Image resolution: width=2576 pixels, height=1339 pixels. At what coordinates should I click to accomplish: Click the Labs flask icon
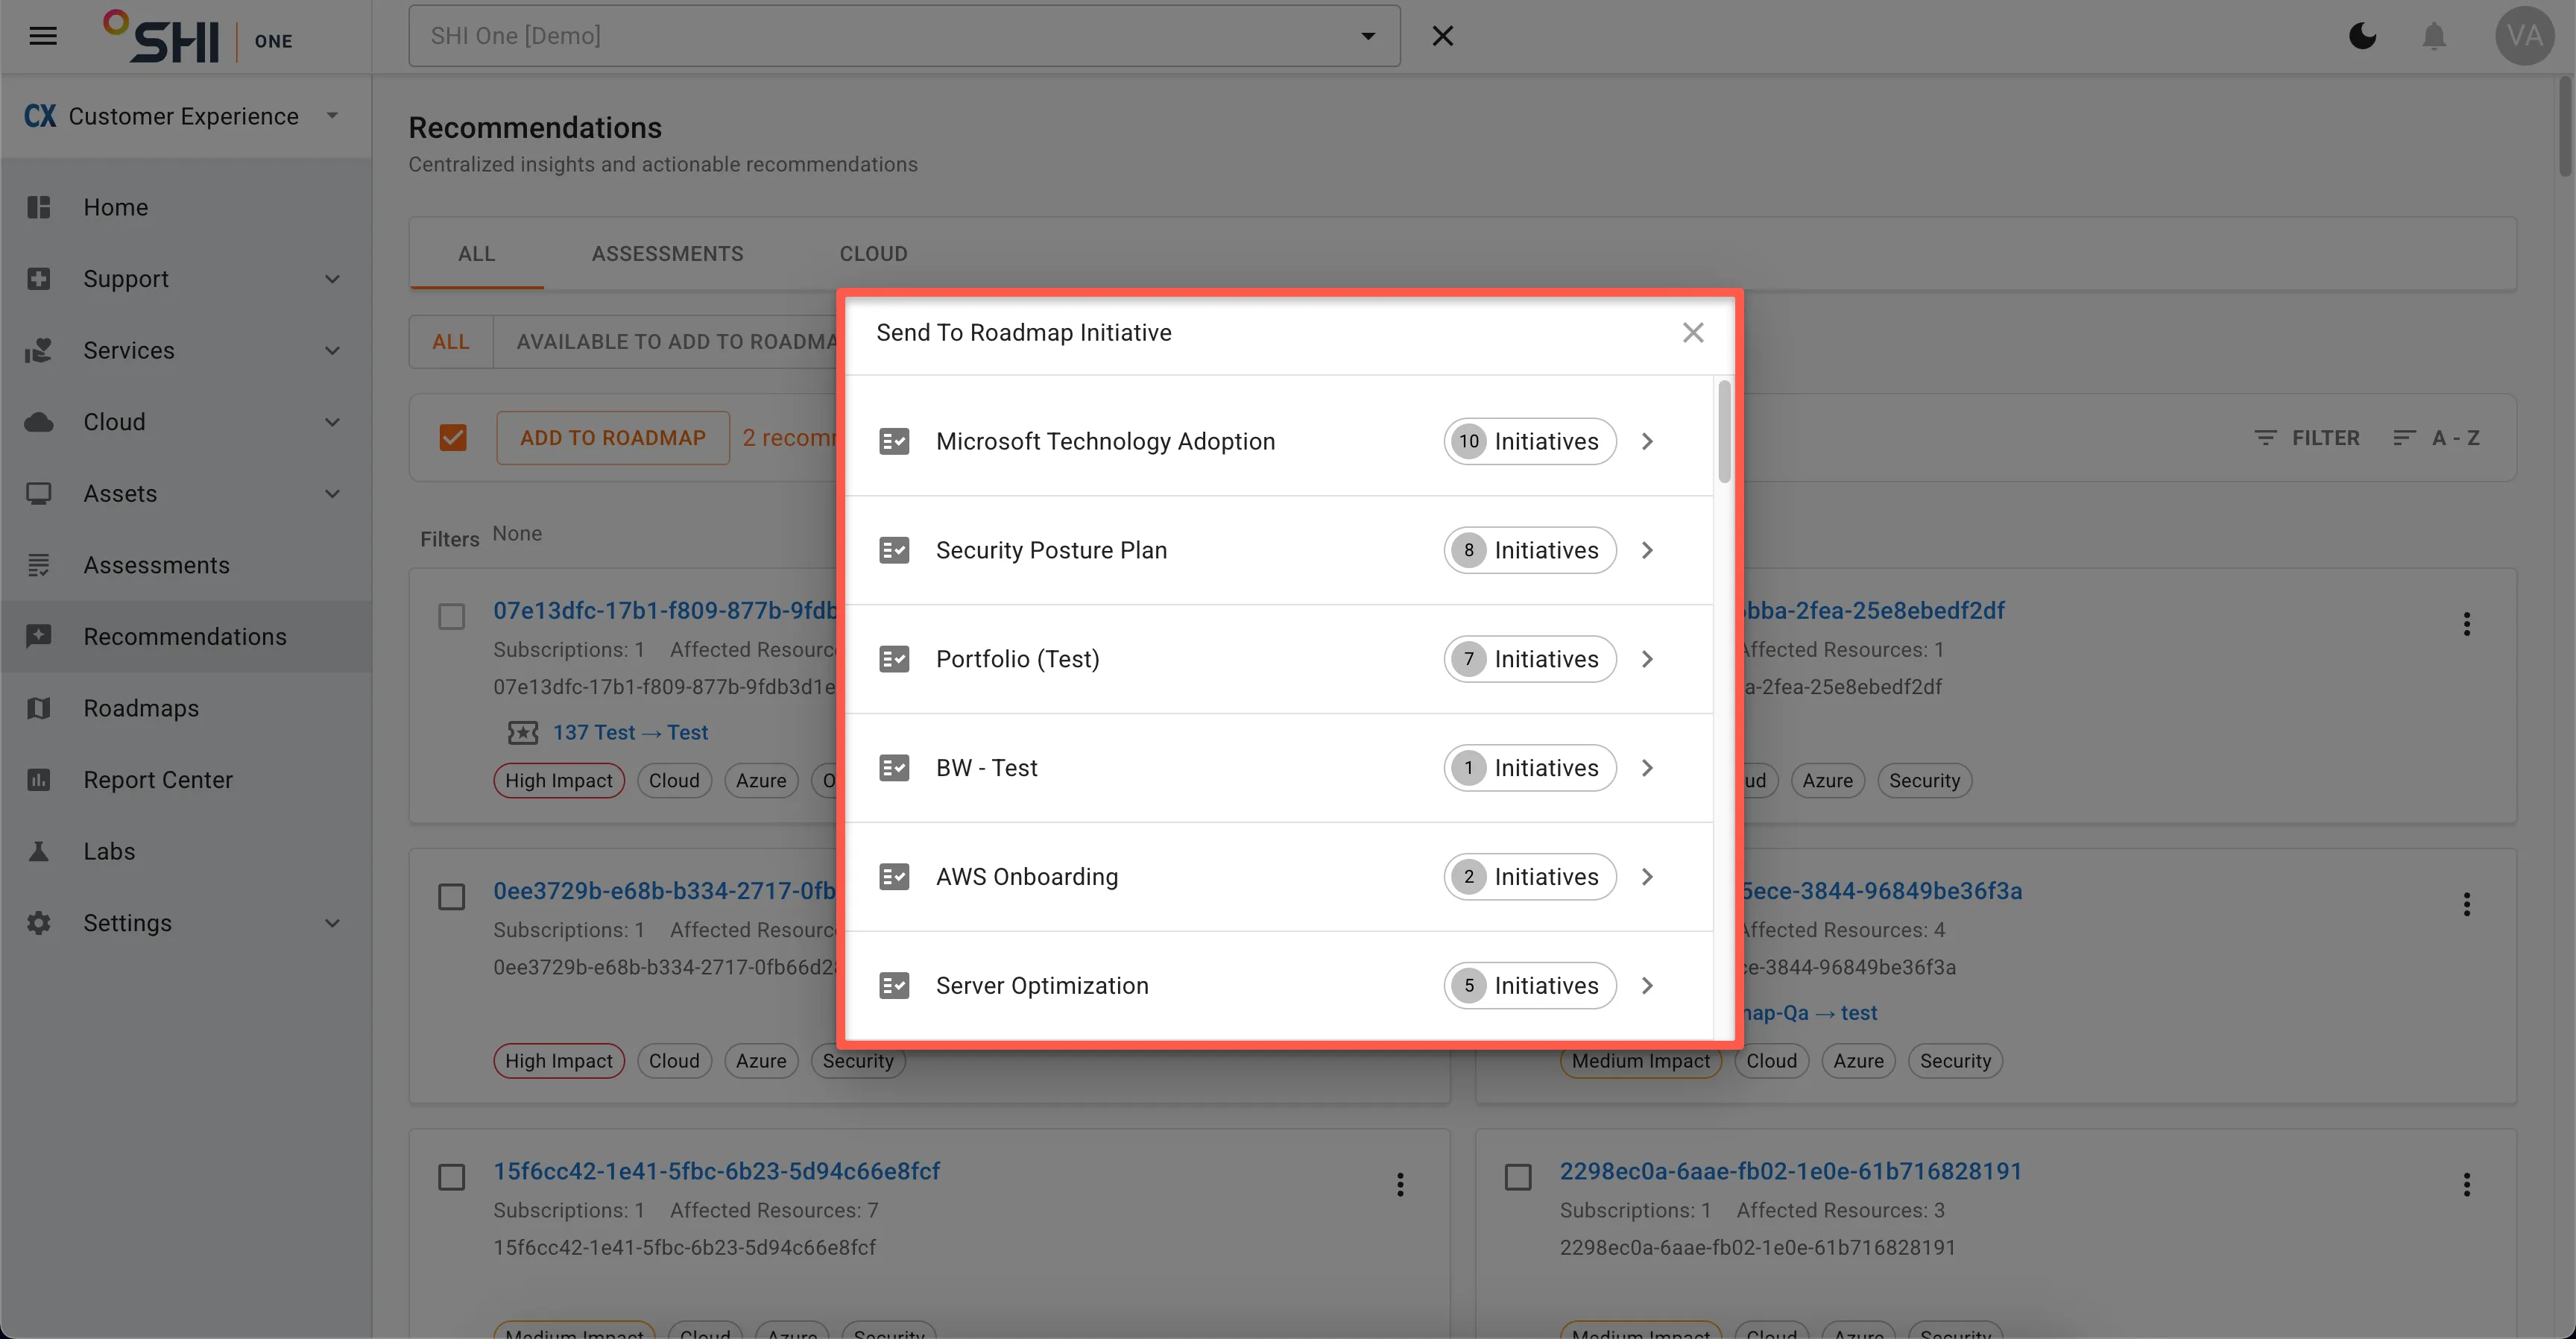[x=39, y=851]
